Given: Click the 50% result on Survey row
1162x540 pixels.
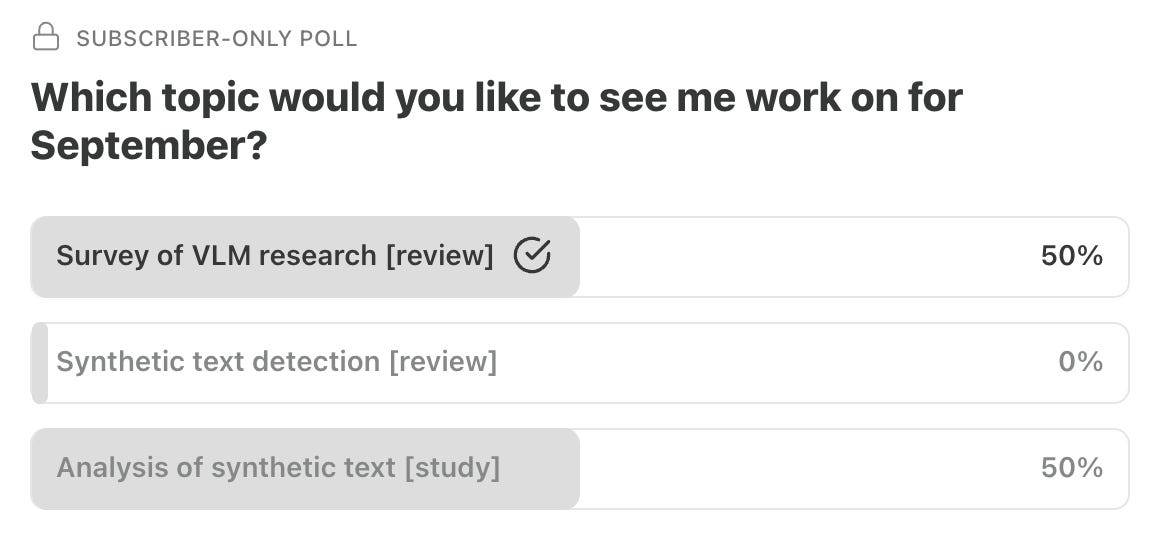Looking at the screenshot, I should pos(1071,257).
